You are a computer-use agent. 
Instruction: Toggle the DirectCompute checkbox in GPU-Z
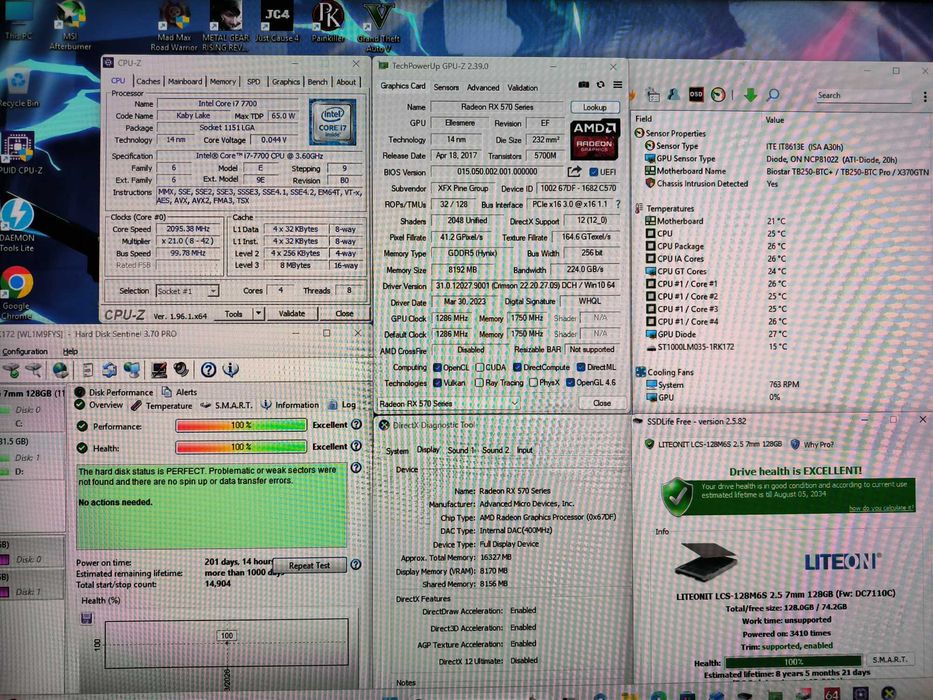(517, 367)
